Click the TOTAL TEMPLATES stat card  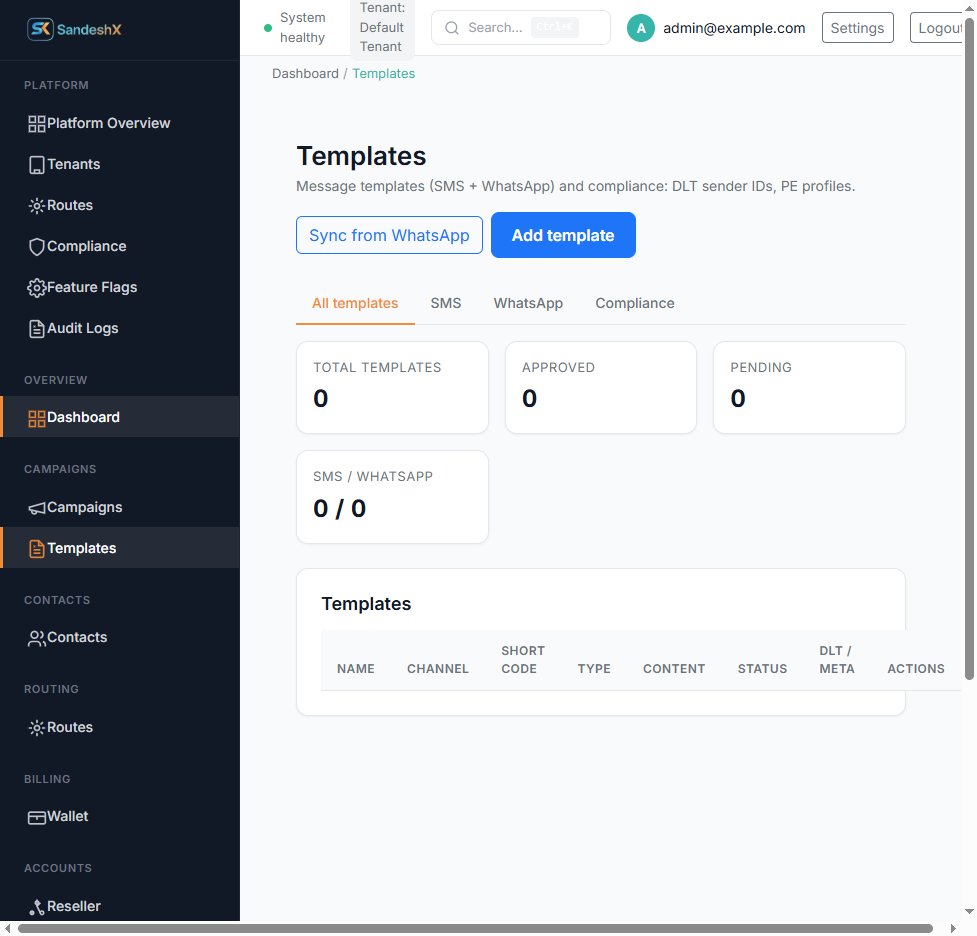point(393,388)
